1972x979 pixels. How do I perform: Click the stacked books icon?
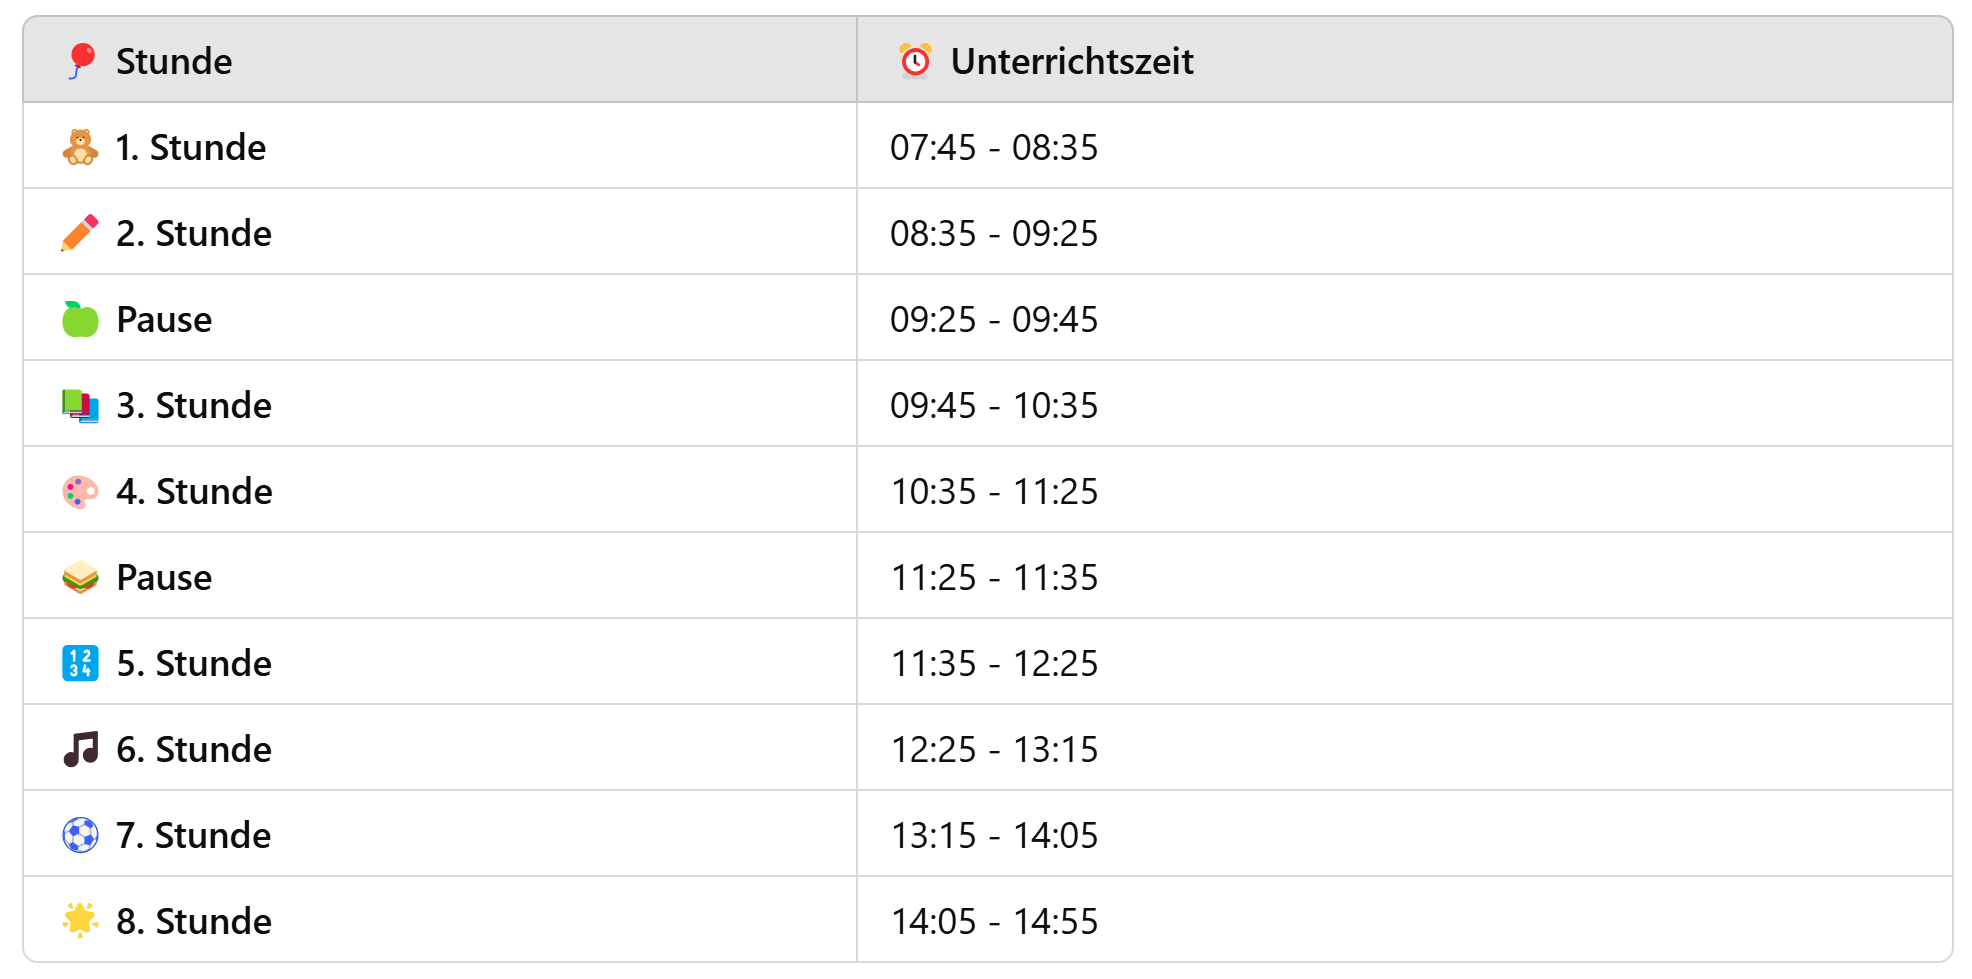tap(80, 405)
